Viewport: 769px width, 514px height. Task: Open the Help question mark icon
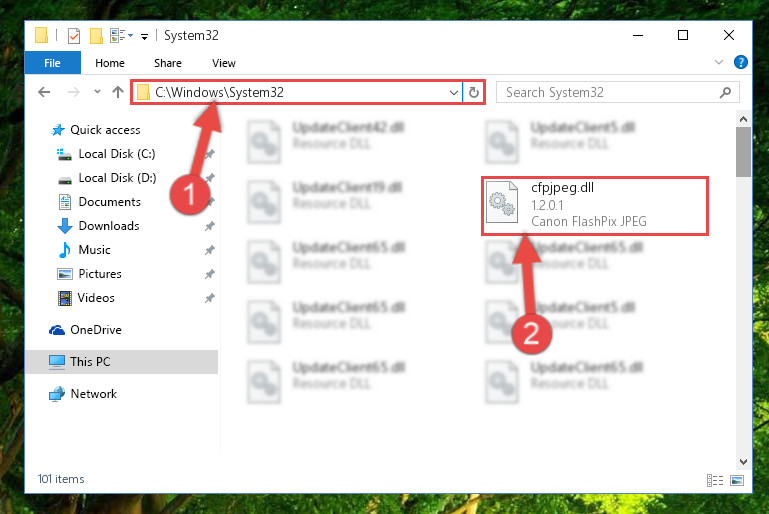coord(741,62)
